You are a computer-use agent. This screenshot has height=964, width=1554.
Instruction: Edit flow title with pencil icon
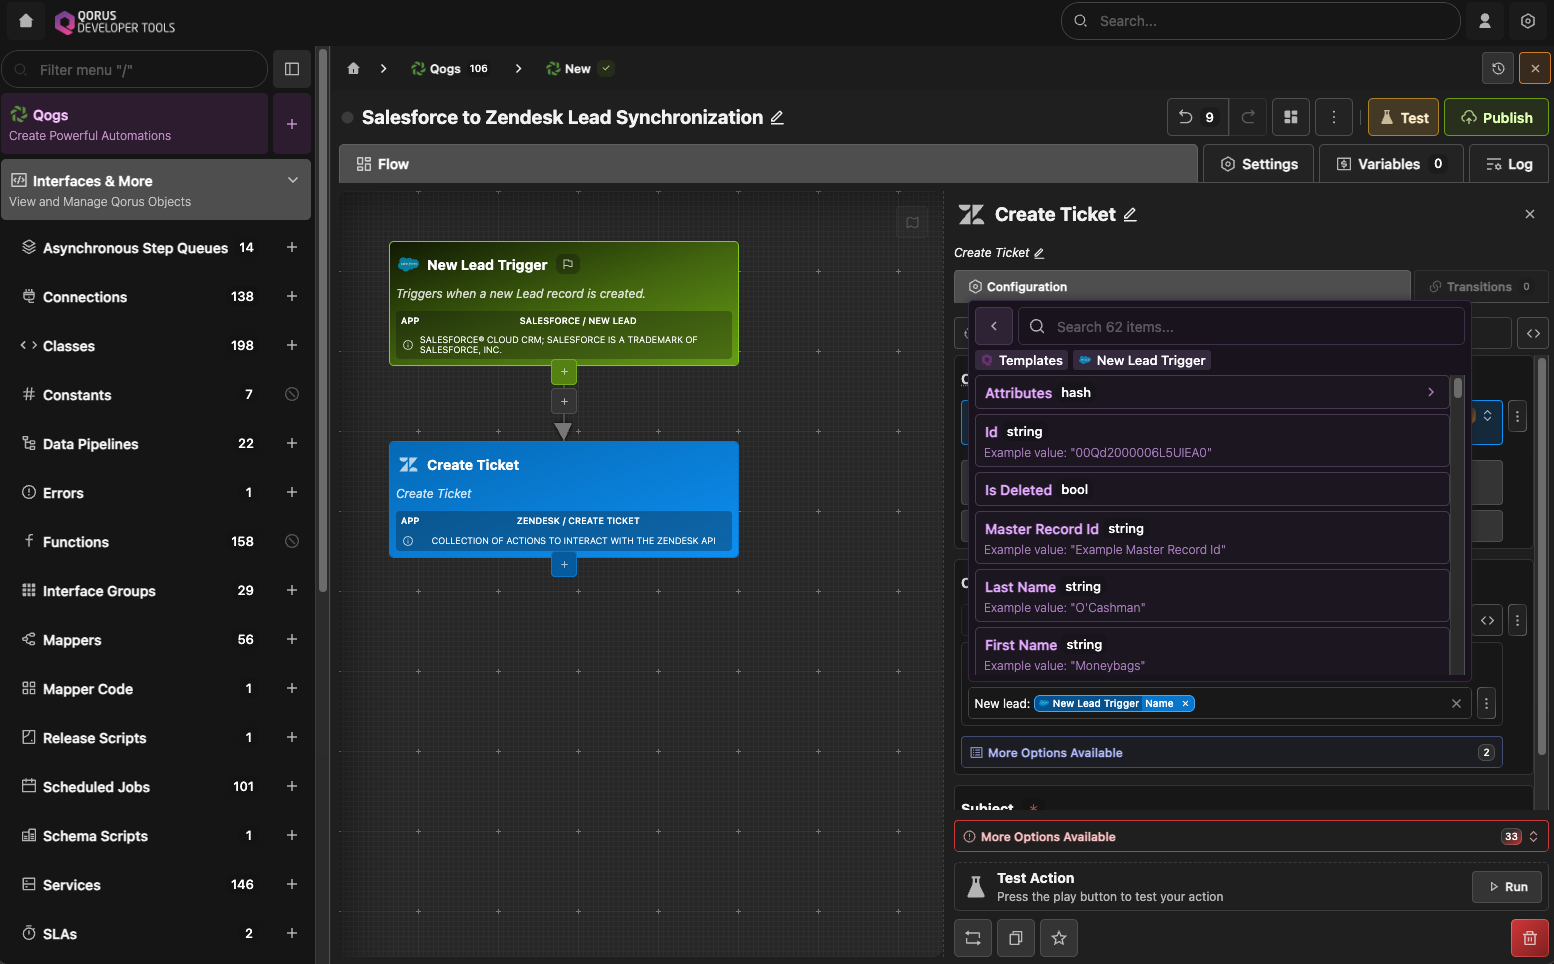(777, 118)
